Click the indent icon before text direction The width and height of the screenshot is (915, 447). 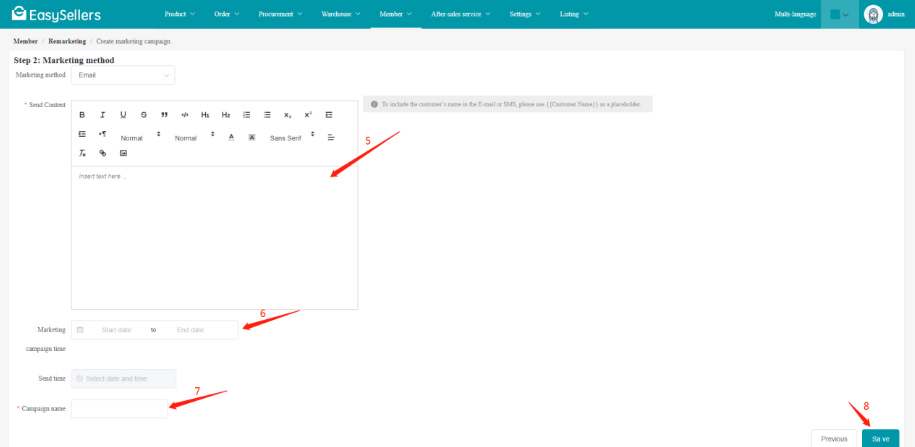tap(82, 134)
